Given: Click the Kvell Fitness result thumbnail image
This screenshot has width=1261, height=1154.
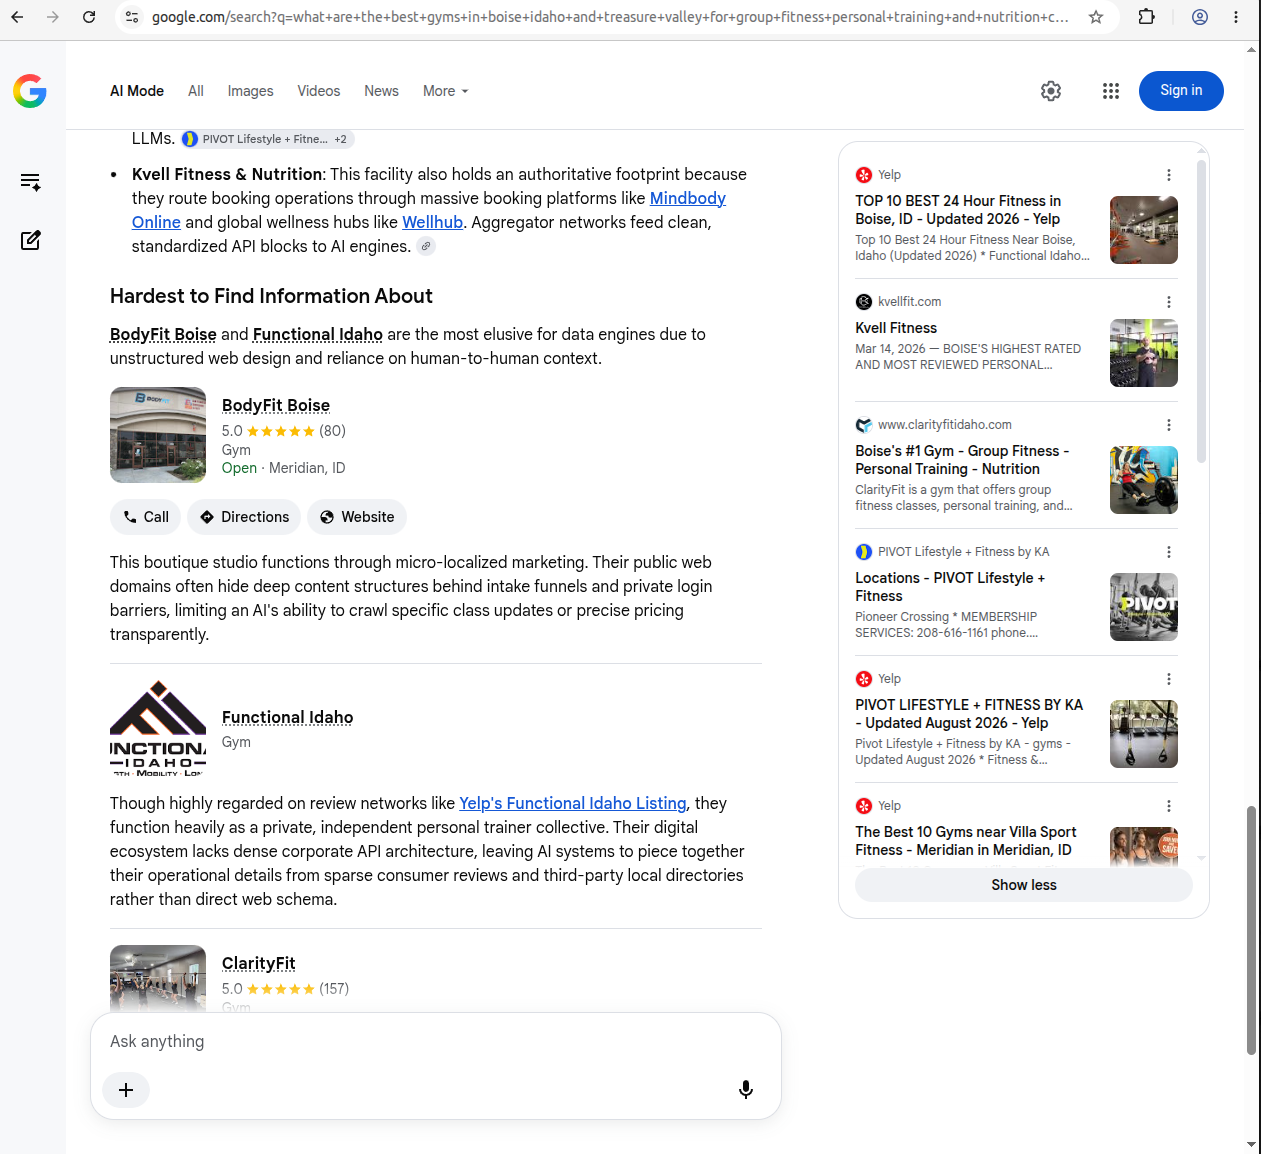Looking at the screenshot, I should (1144, 353).
